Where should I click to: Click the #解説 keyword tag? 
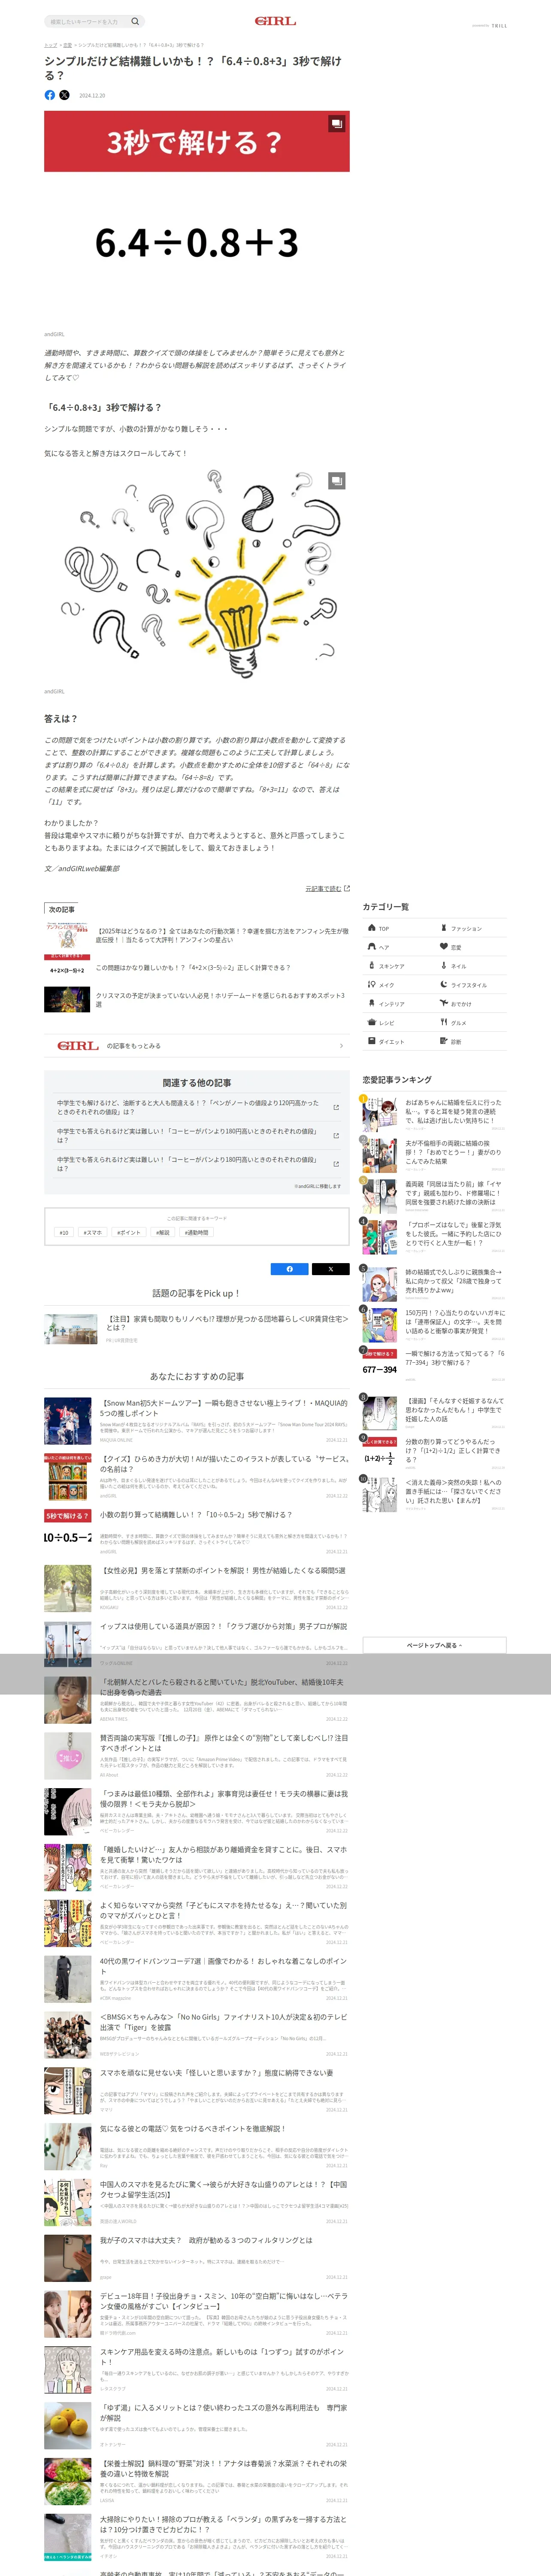click(162, 1232)
